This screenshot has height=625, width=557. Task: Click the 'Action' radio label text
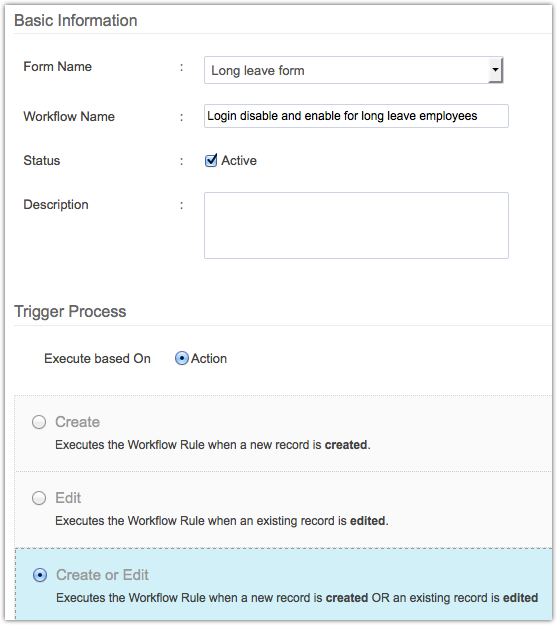[x=209, y=359]
